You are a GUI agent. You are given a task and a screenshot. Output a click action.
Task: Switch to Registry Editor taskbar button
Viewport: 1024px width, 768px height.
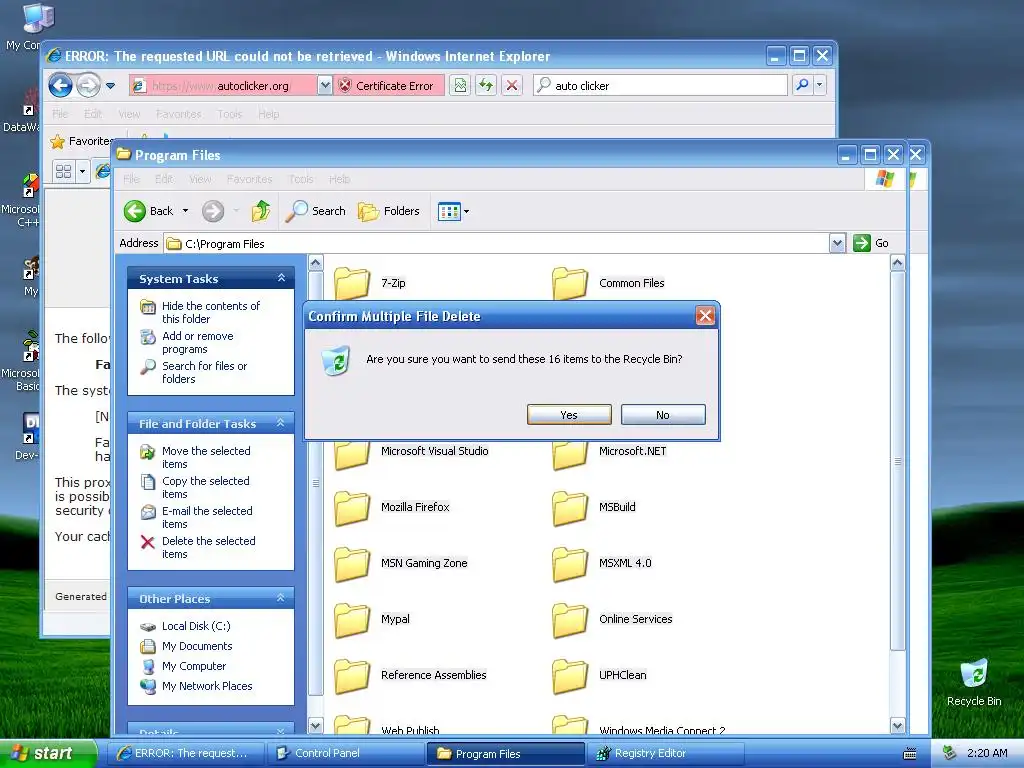(665, 753)
